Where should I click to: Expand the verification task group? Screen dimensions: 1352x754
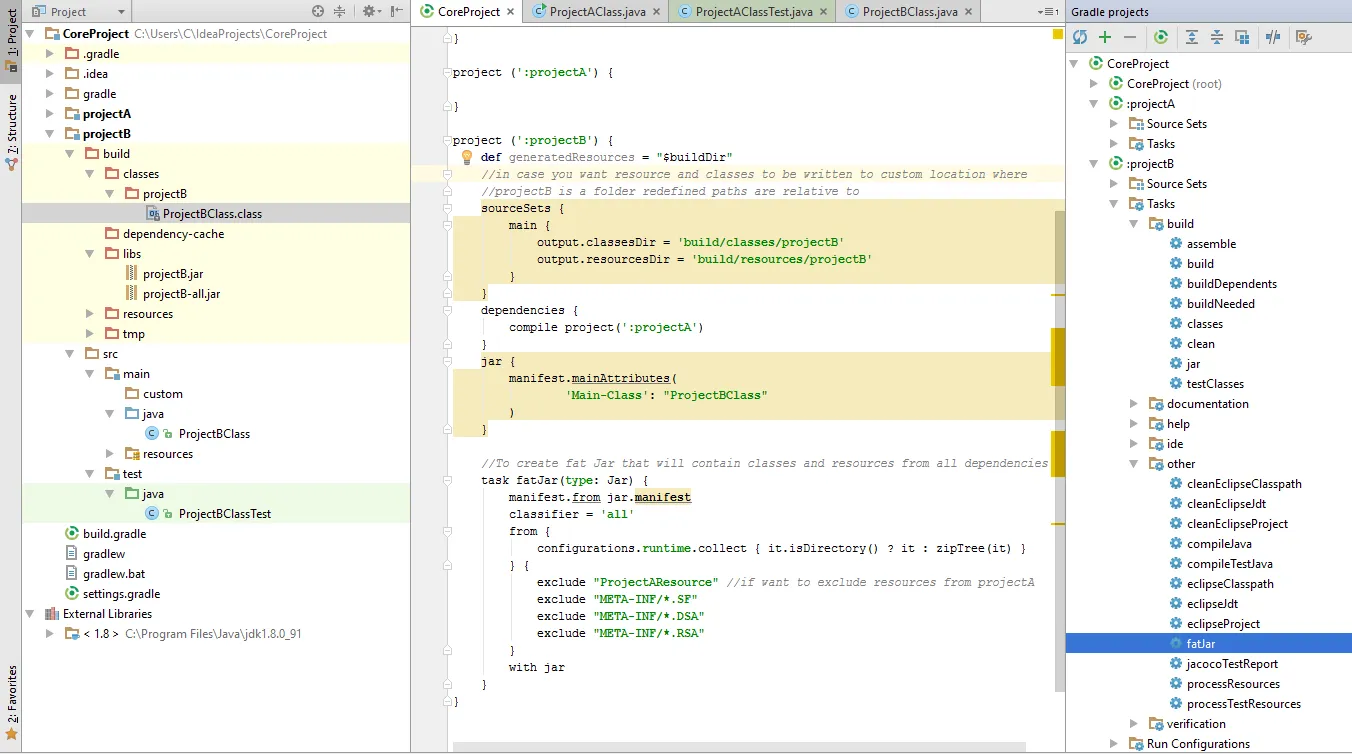pos(1134,724)
